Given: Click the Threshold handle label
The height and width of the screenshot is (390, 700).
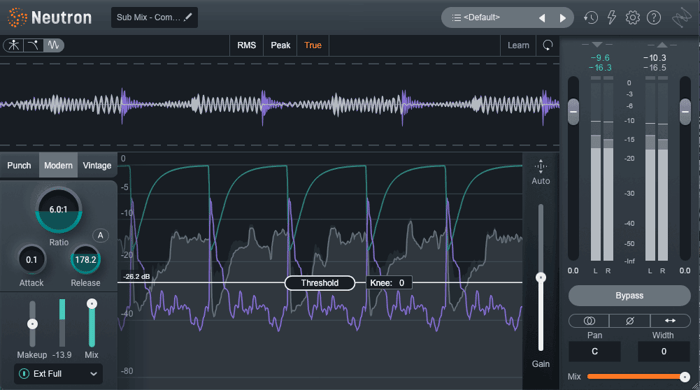Looking at the screenshot, I should (320, 283).
